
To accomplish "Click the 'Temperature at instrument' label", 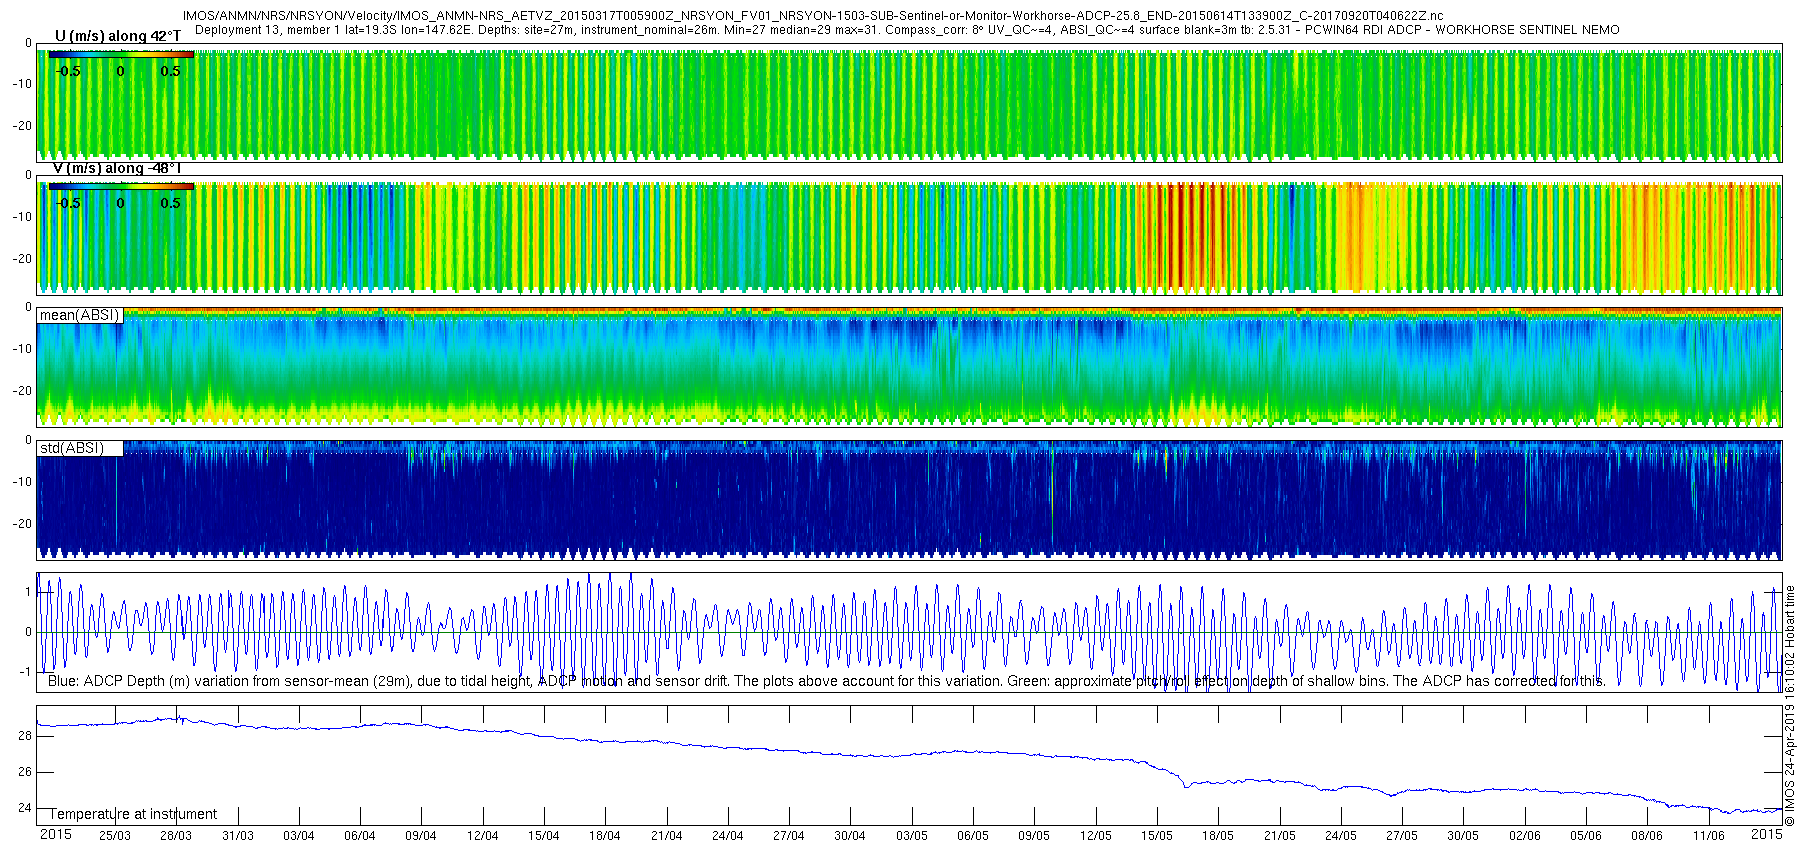I will point(133,814).
